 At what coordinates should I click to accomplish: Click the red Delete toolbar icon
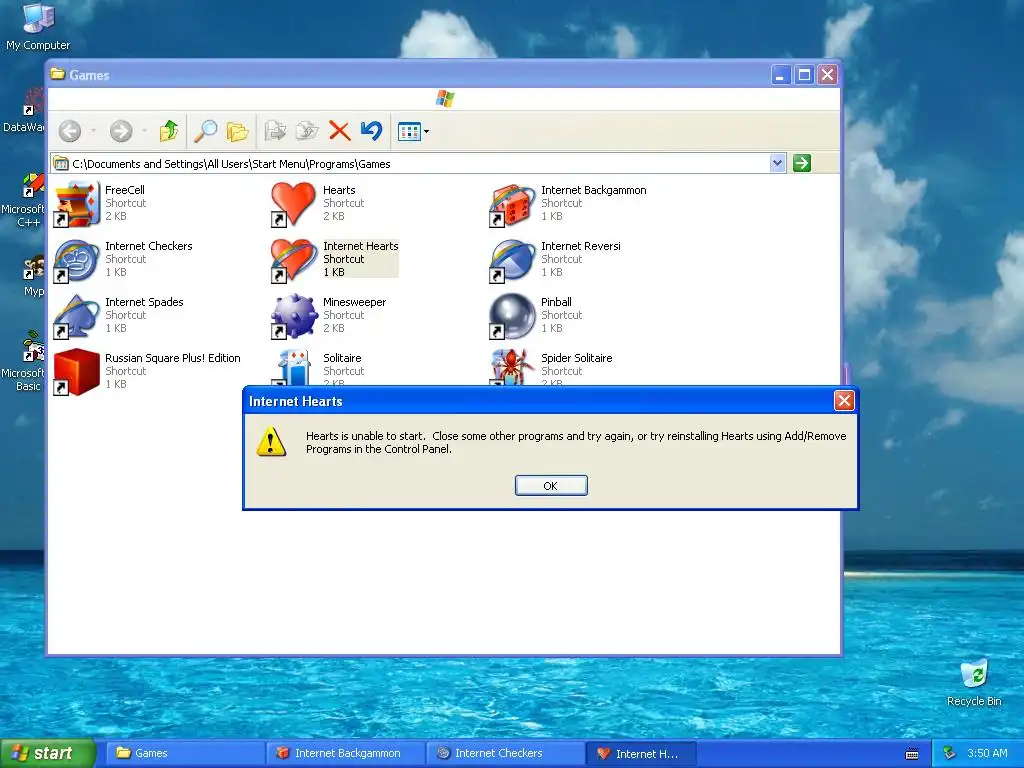click(339, 131)
